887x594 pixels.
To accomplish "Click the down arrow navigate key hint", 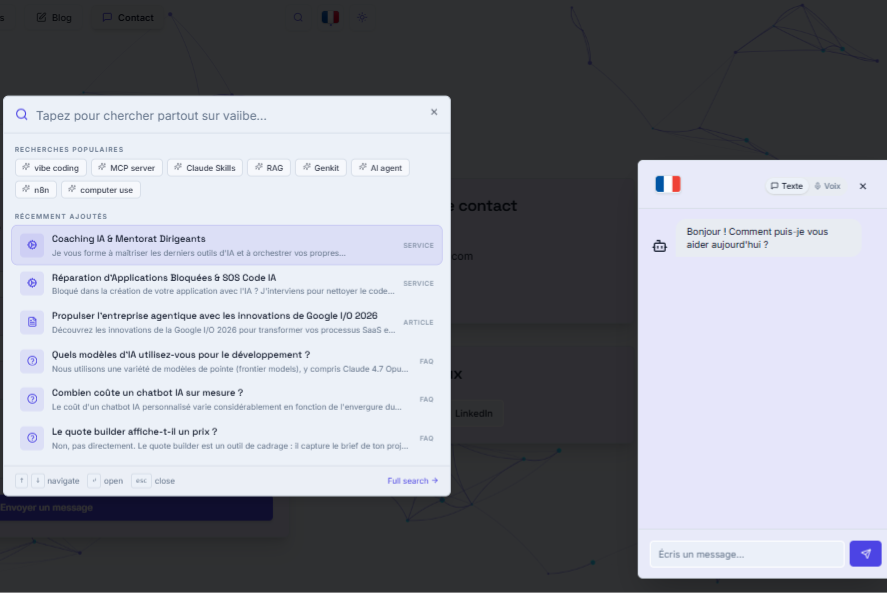I will tap(37, 480).
